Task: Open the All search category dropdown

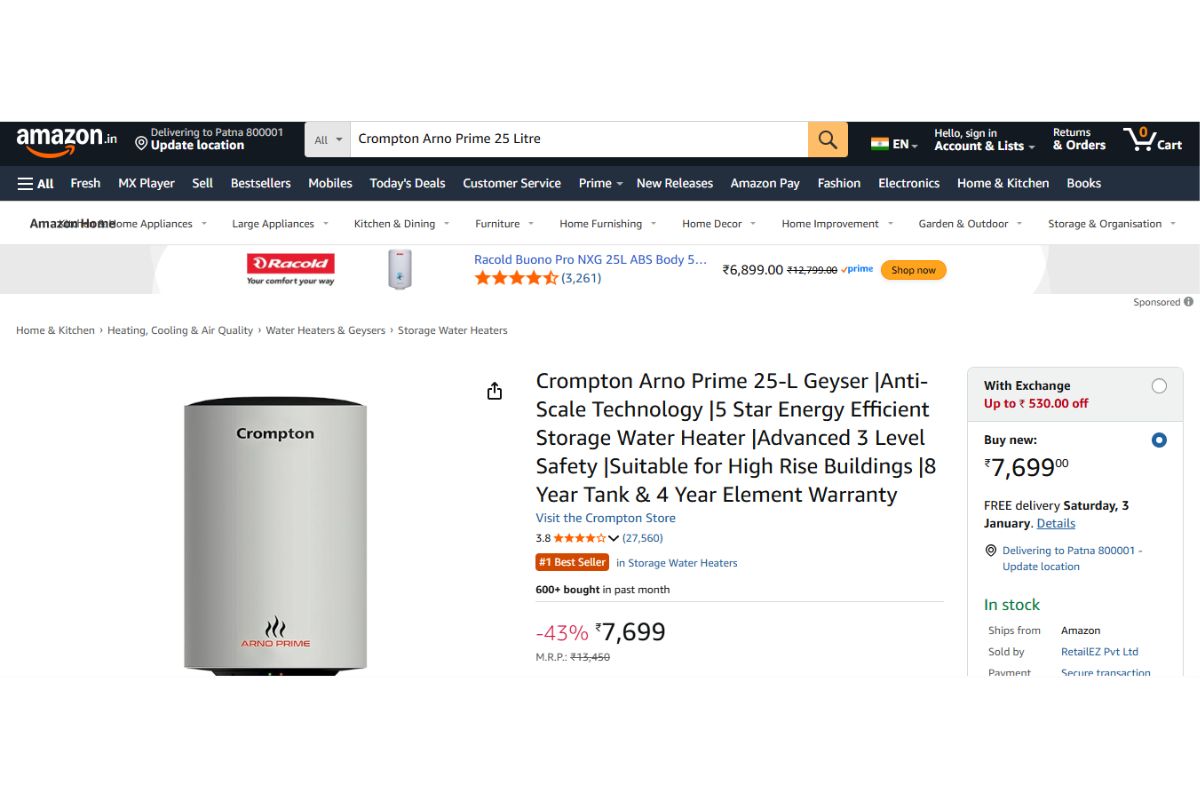Action: (328, 140)
